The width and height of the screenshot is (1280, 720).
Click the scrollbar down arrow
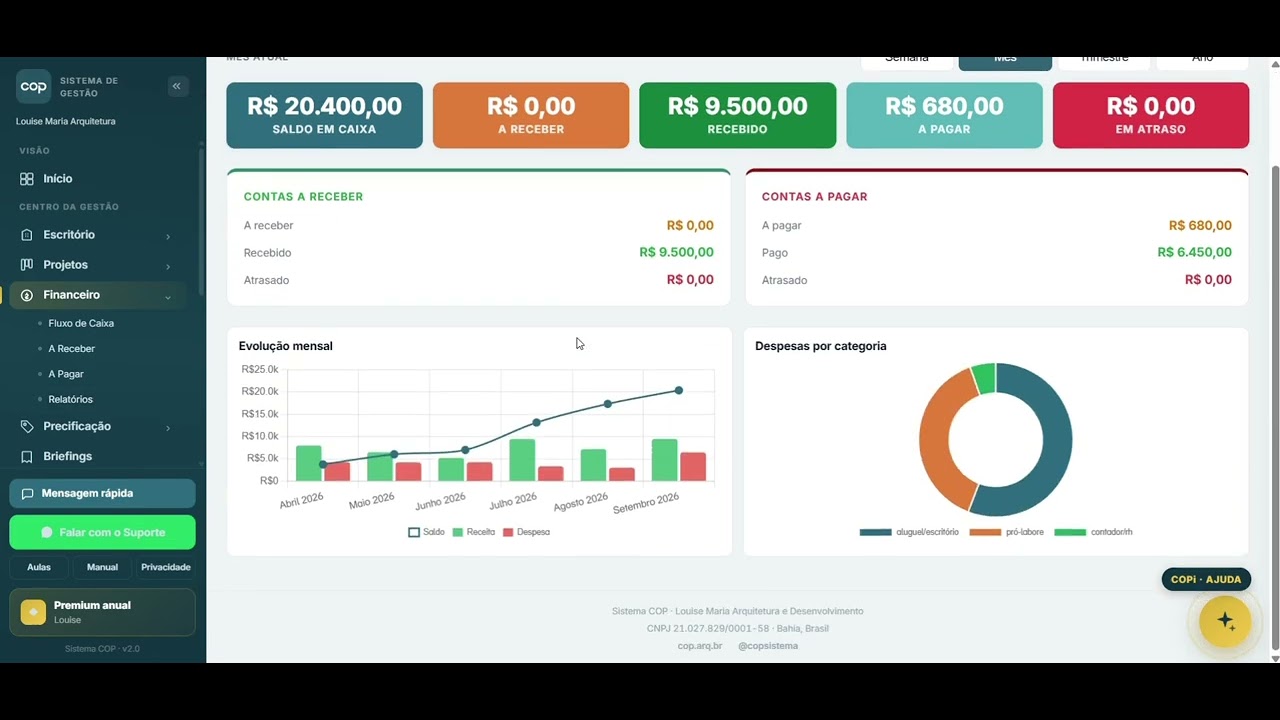coord(1275,658)
